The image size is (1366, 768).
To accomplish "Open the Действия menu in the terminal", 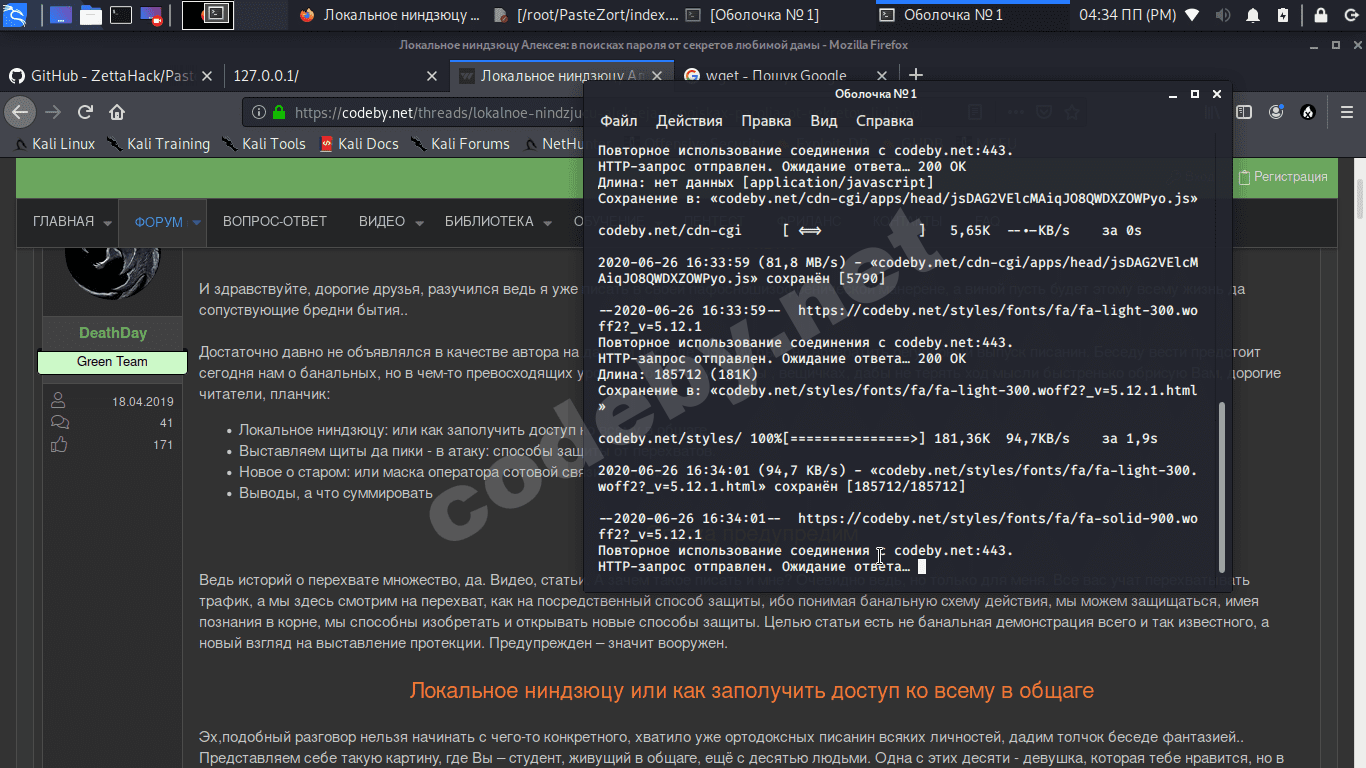I will pos(689,121).
